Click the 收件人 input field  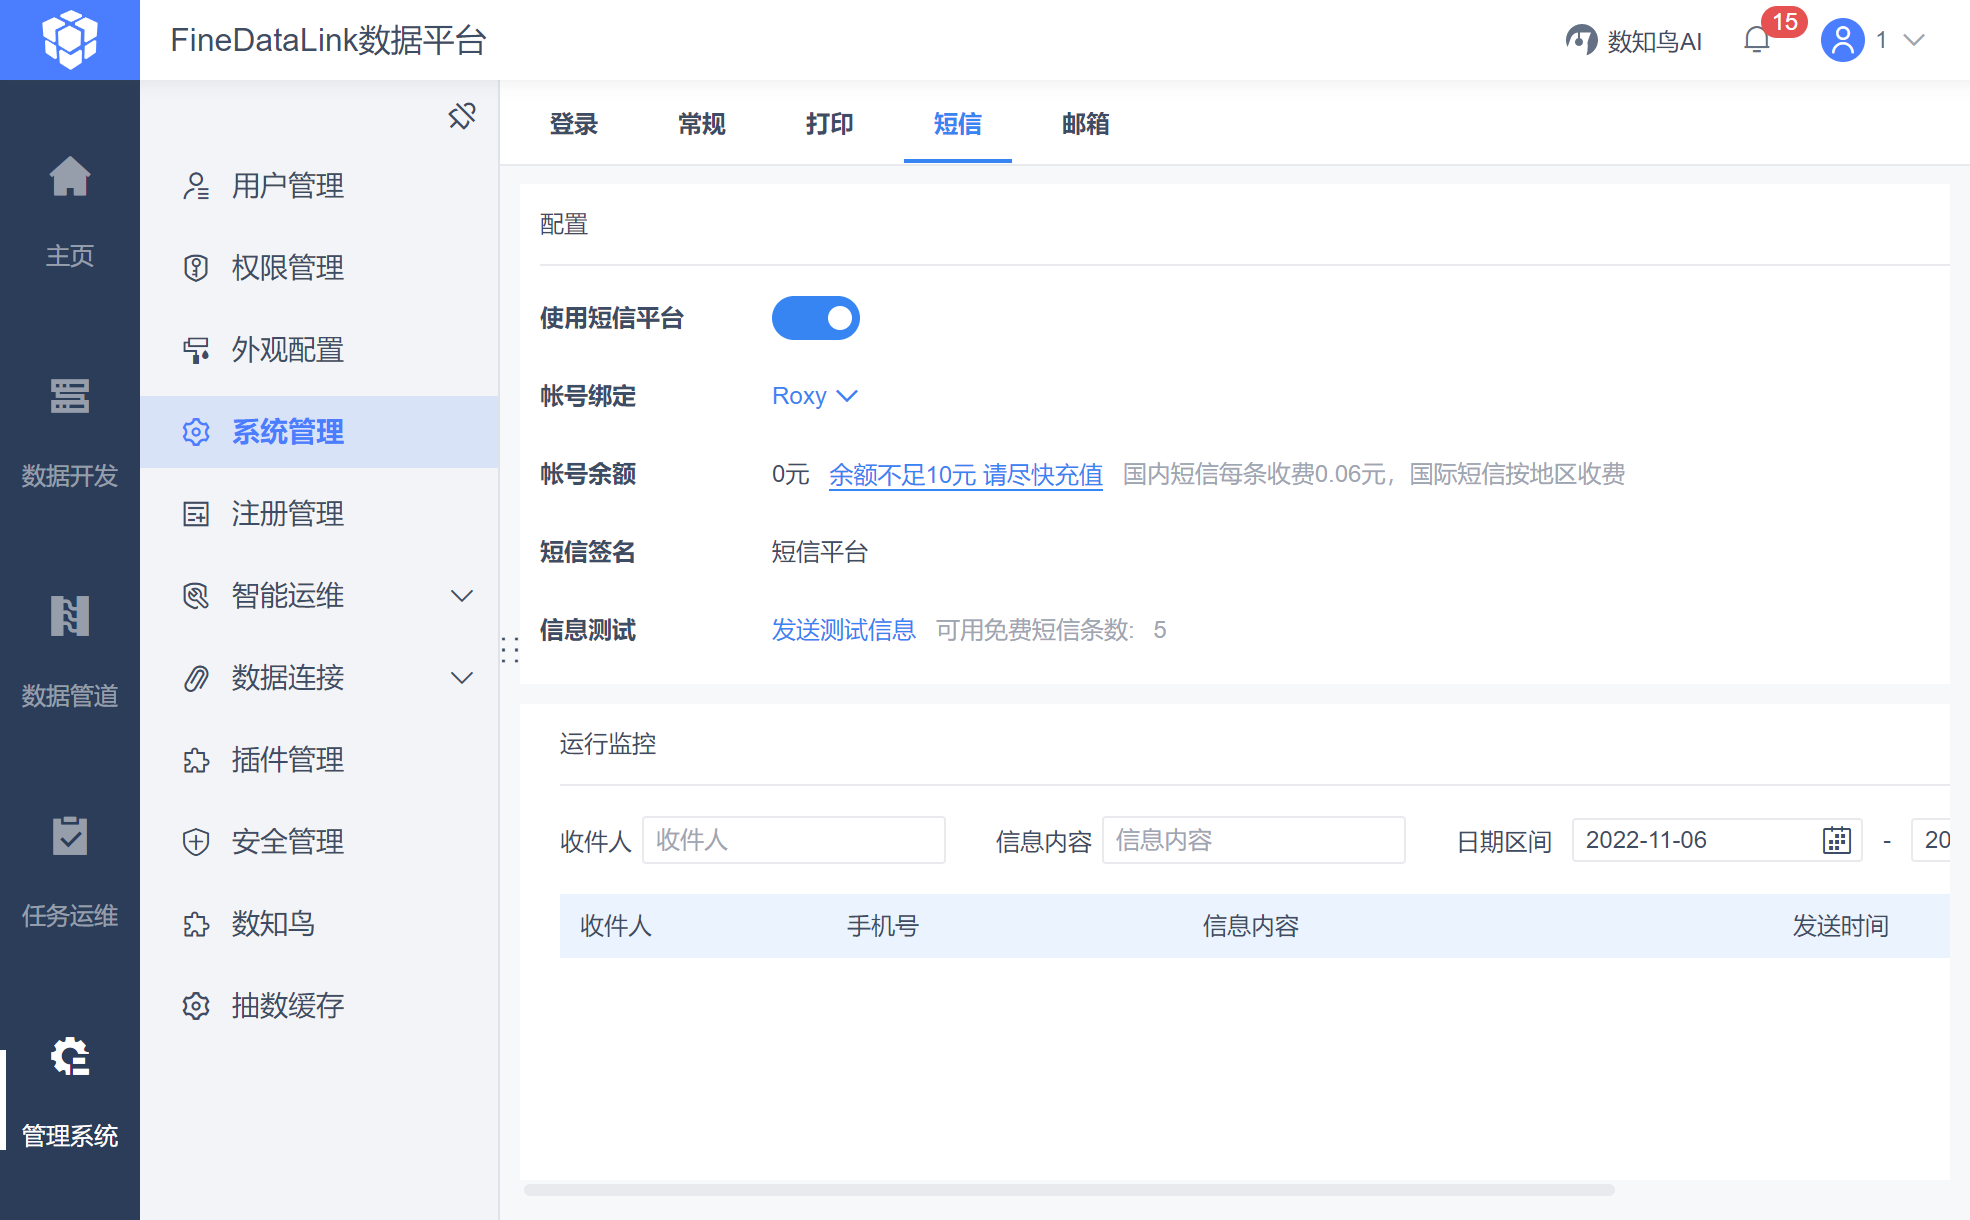793,840
